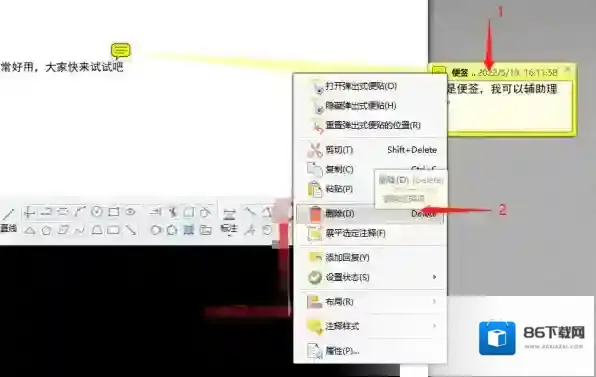This screenshot has width=596, height=377.
Task: Click 剪切(T) in the context menu
Action: (370, 150)
